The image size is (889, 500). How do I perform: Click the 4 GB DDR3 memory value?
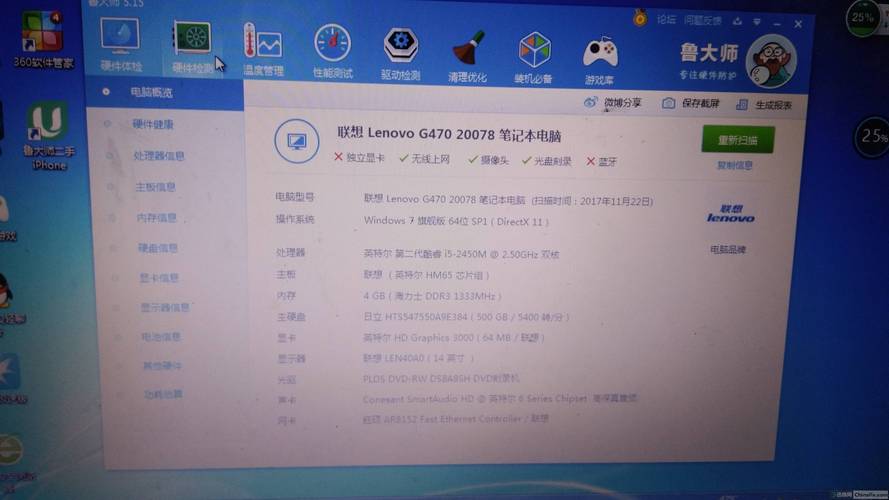tap(433, 296)
